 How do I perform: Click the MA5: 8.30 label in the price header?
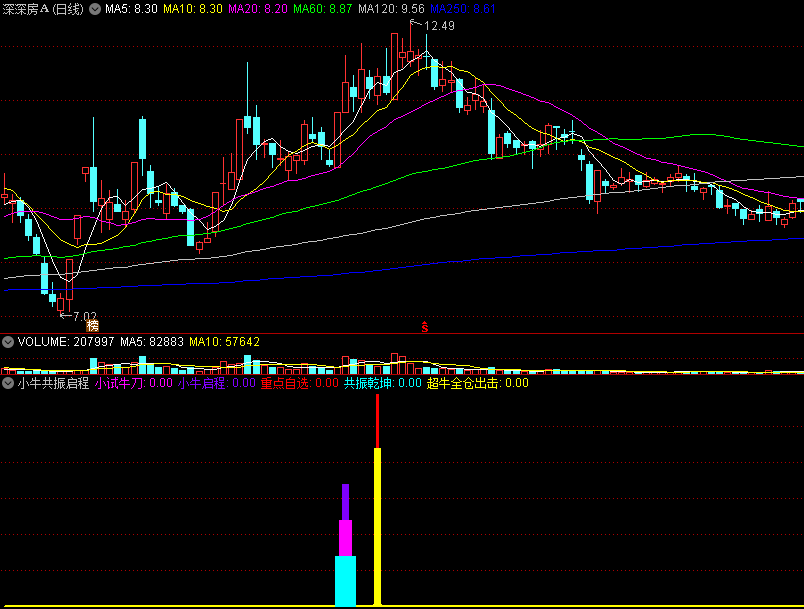click(131, 9)
